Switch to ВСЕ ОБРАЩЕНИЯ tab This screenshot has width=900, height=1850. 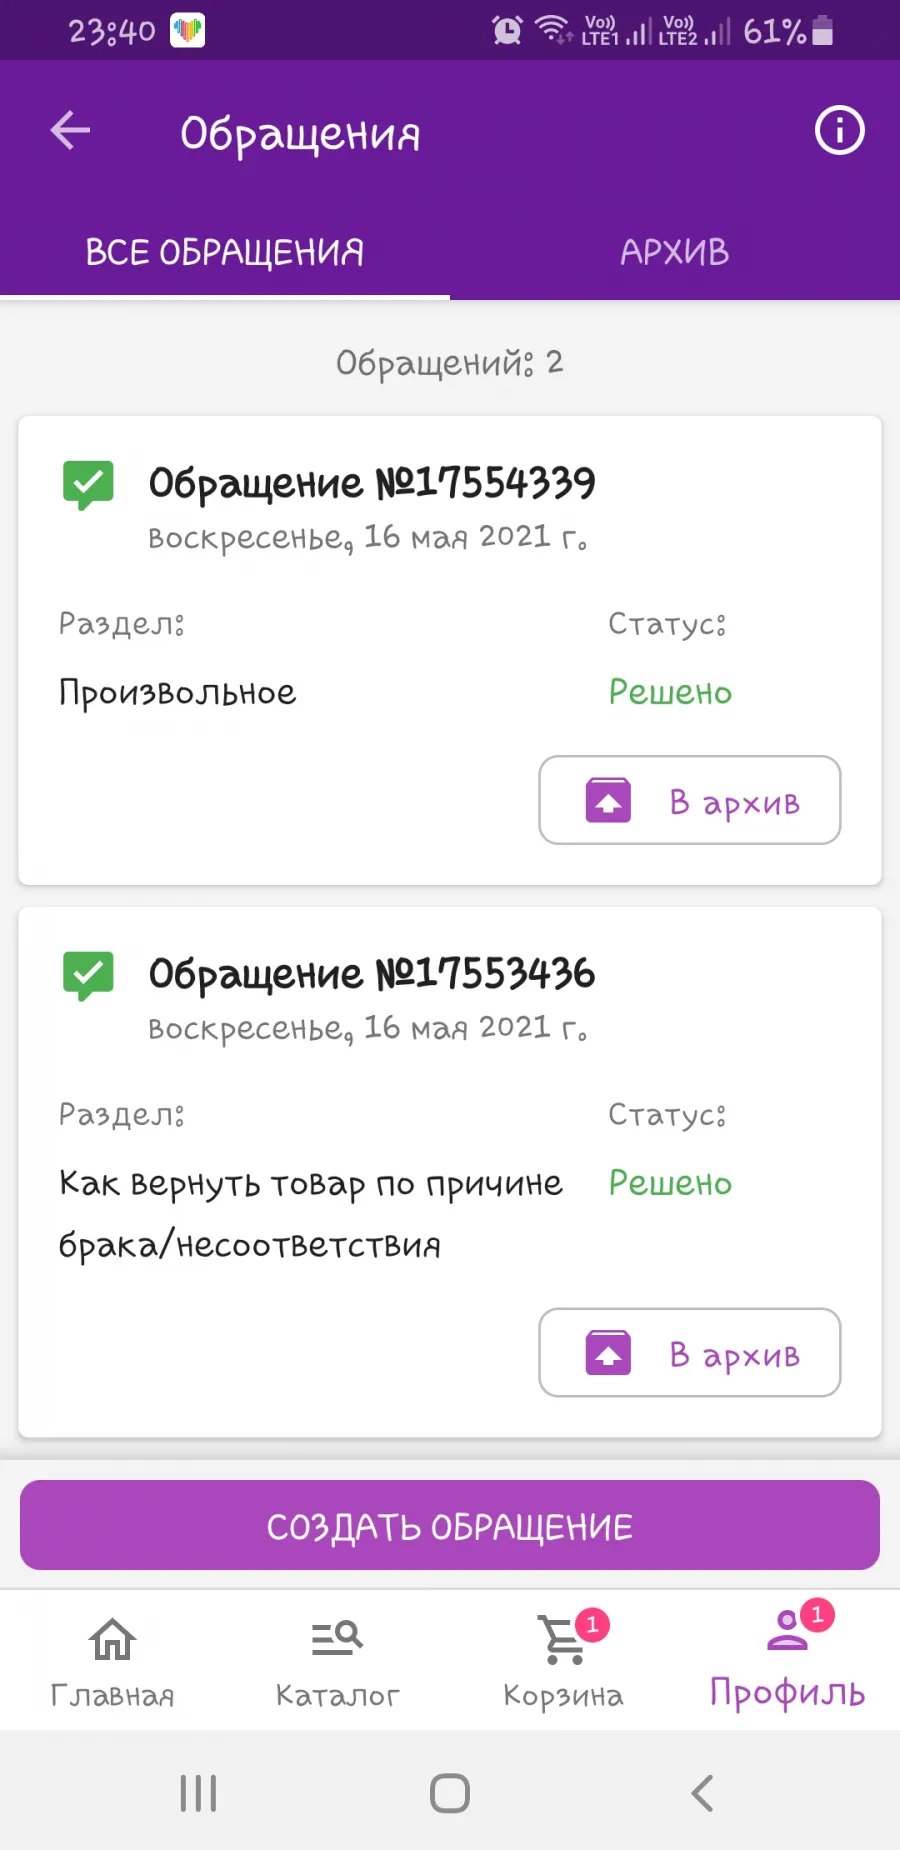(225, 252)
